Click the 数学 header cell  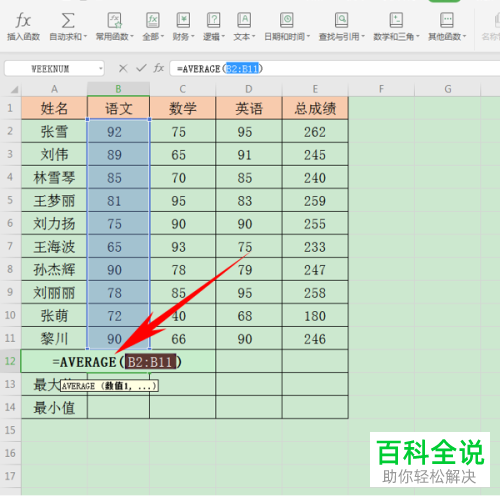pos(182,108)
